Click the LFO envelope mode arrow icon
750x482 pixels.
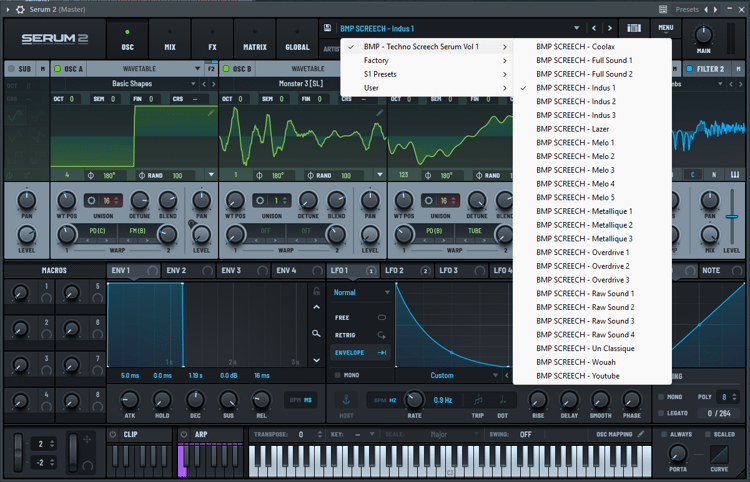(x=382, y=353)
